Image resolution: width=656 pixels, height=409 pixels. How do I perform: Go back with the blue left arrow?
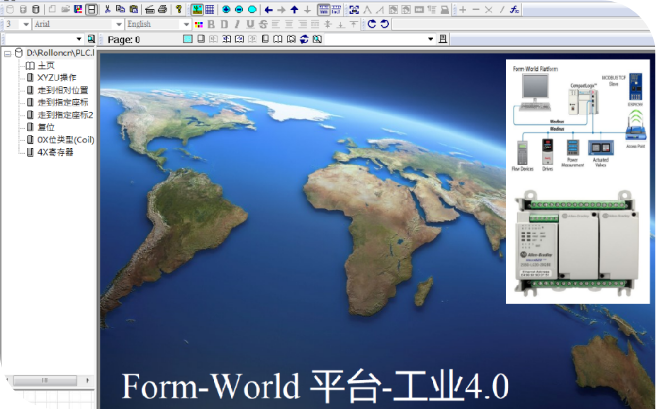click(x=268, y=9)
